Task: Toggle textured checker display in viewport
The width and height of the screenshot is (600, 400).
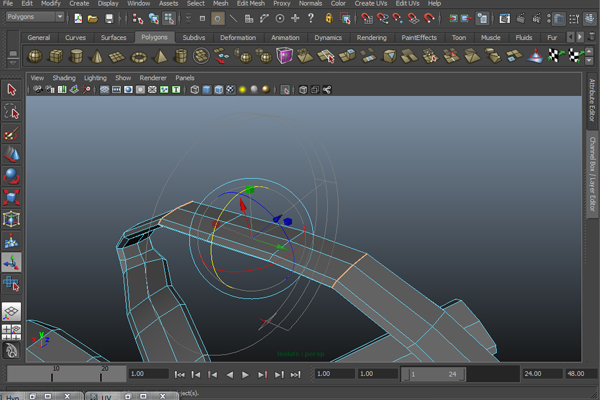Action: [x=230, y=90]
